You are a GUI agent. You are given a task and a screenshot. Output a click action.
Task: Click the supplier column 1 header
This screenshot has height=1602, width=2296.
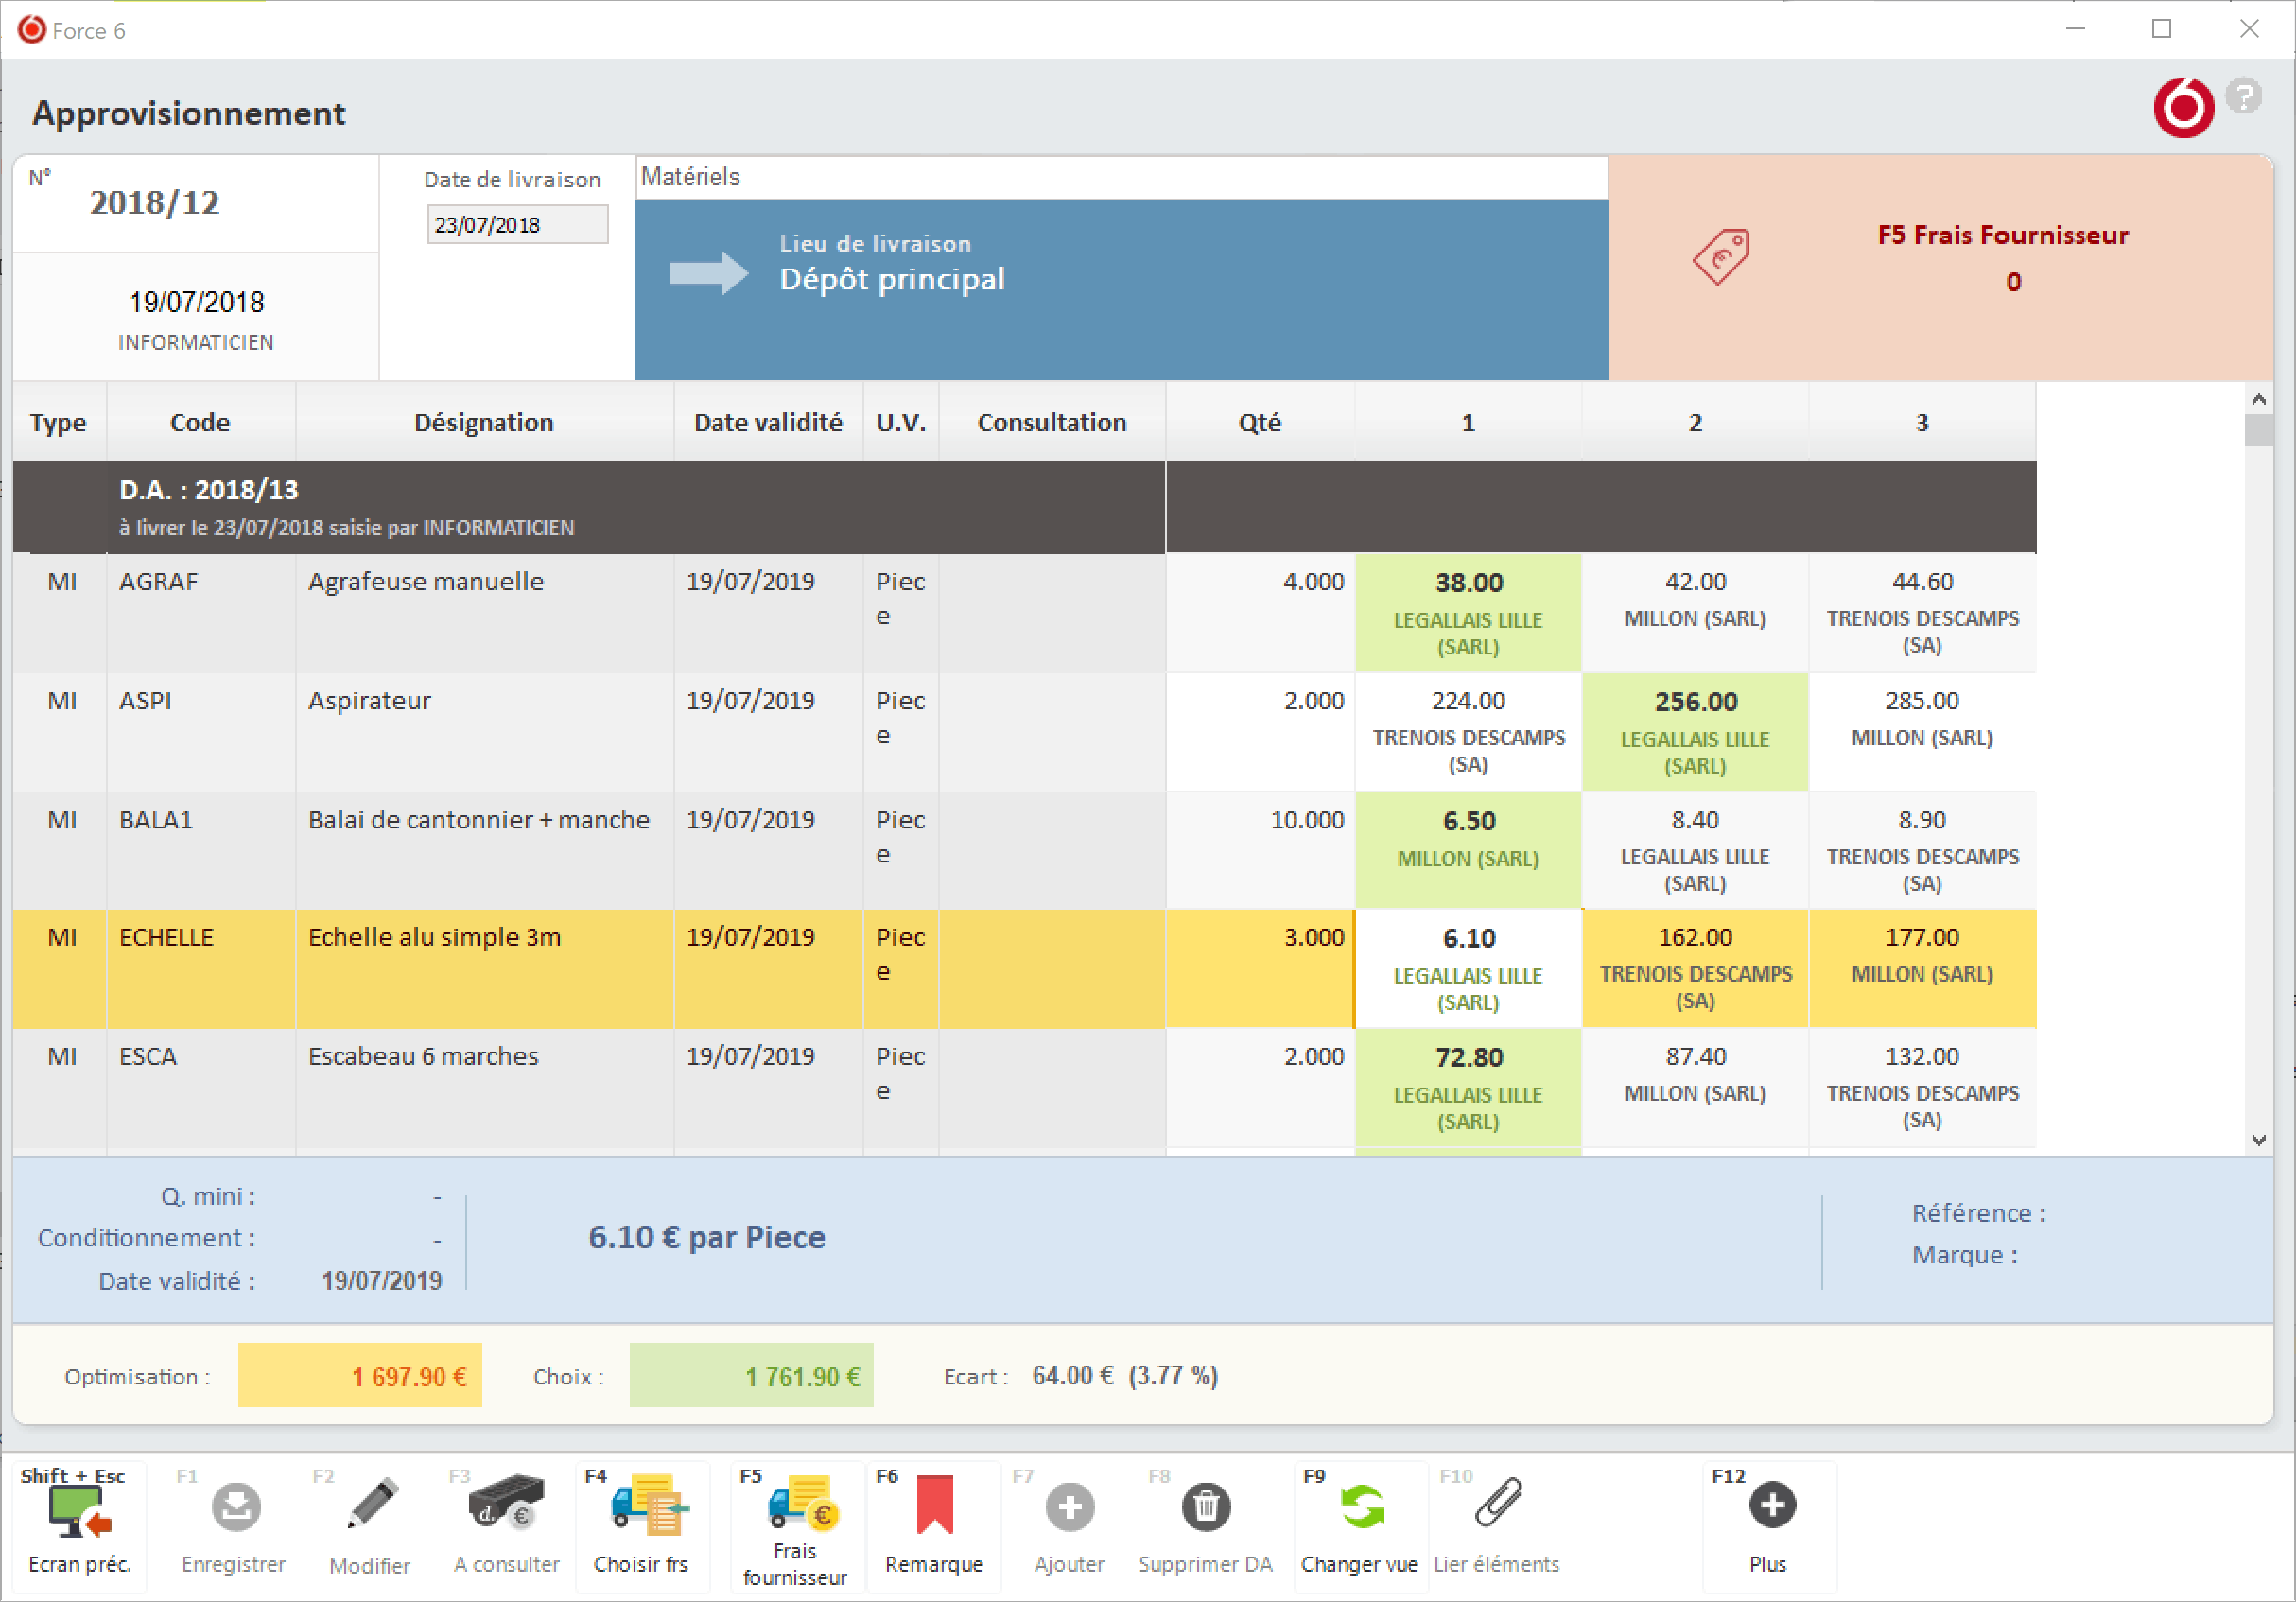[1468, 422]
